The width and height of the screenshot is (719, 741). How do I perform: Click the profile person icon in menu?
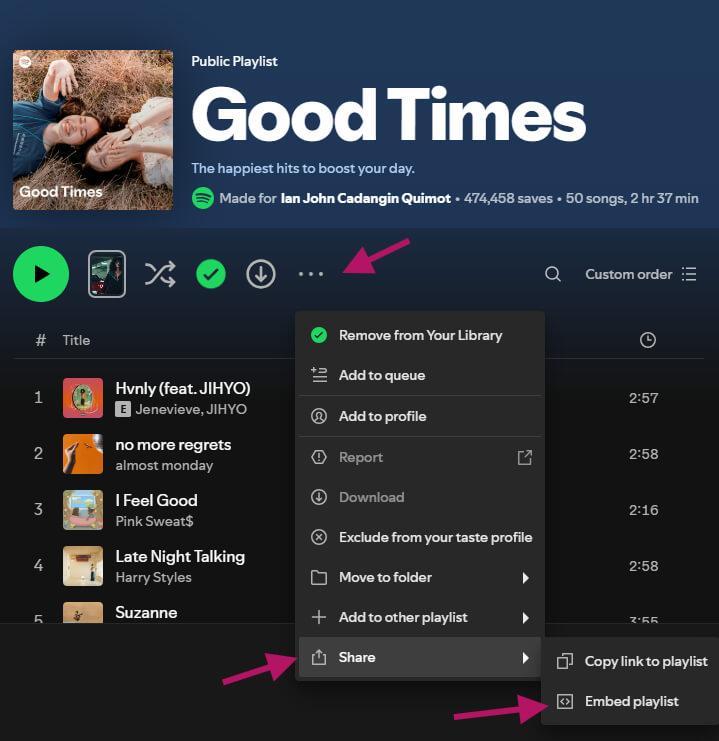click(319, 416)
